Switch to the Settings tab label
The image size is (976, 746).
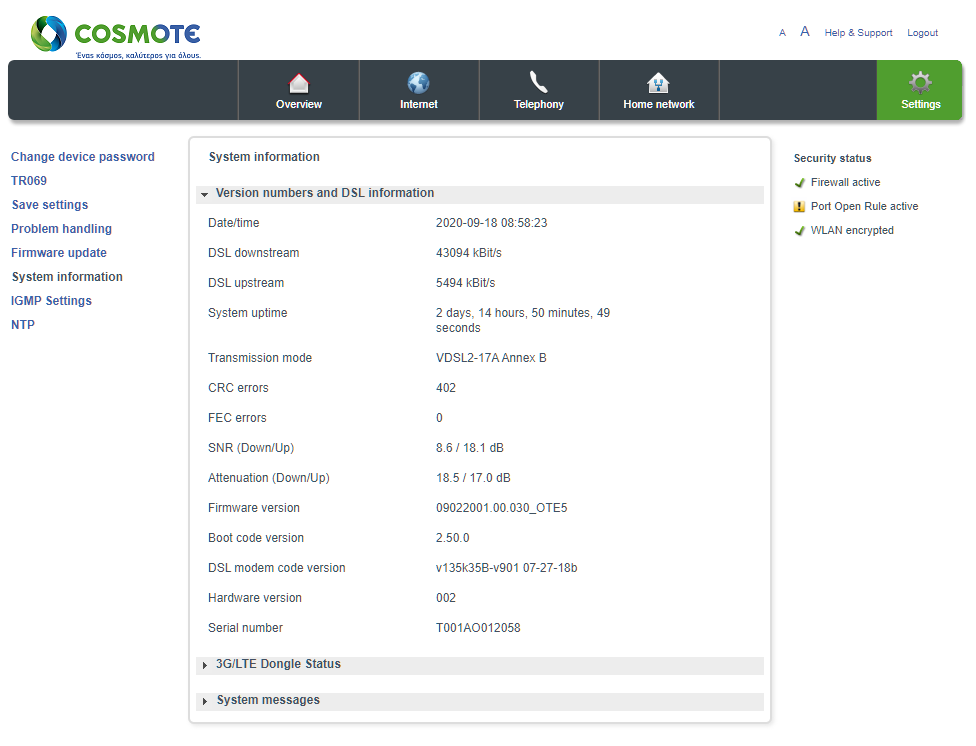click(x=921, y=105)
